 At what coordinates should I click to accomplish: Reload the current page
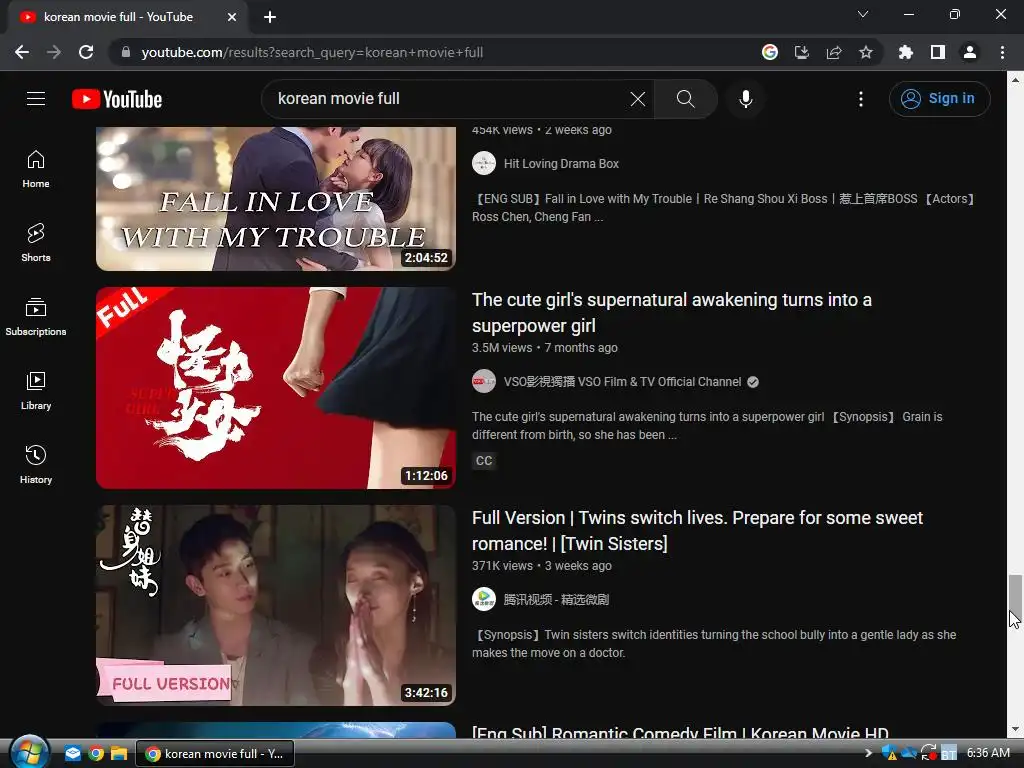pos(86,52)
